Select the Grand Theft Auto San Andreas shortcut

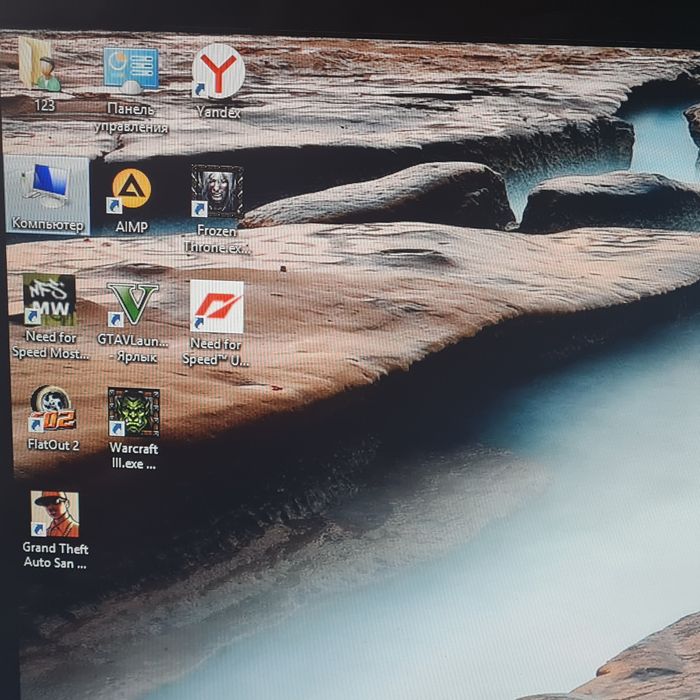(x=54, y=514)
